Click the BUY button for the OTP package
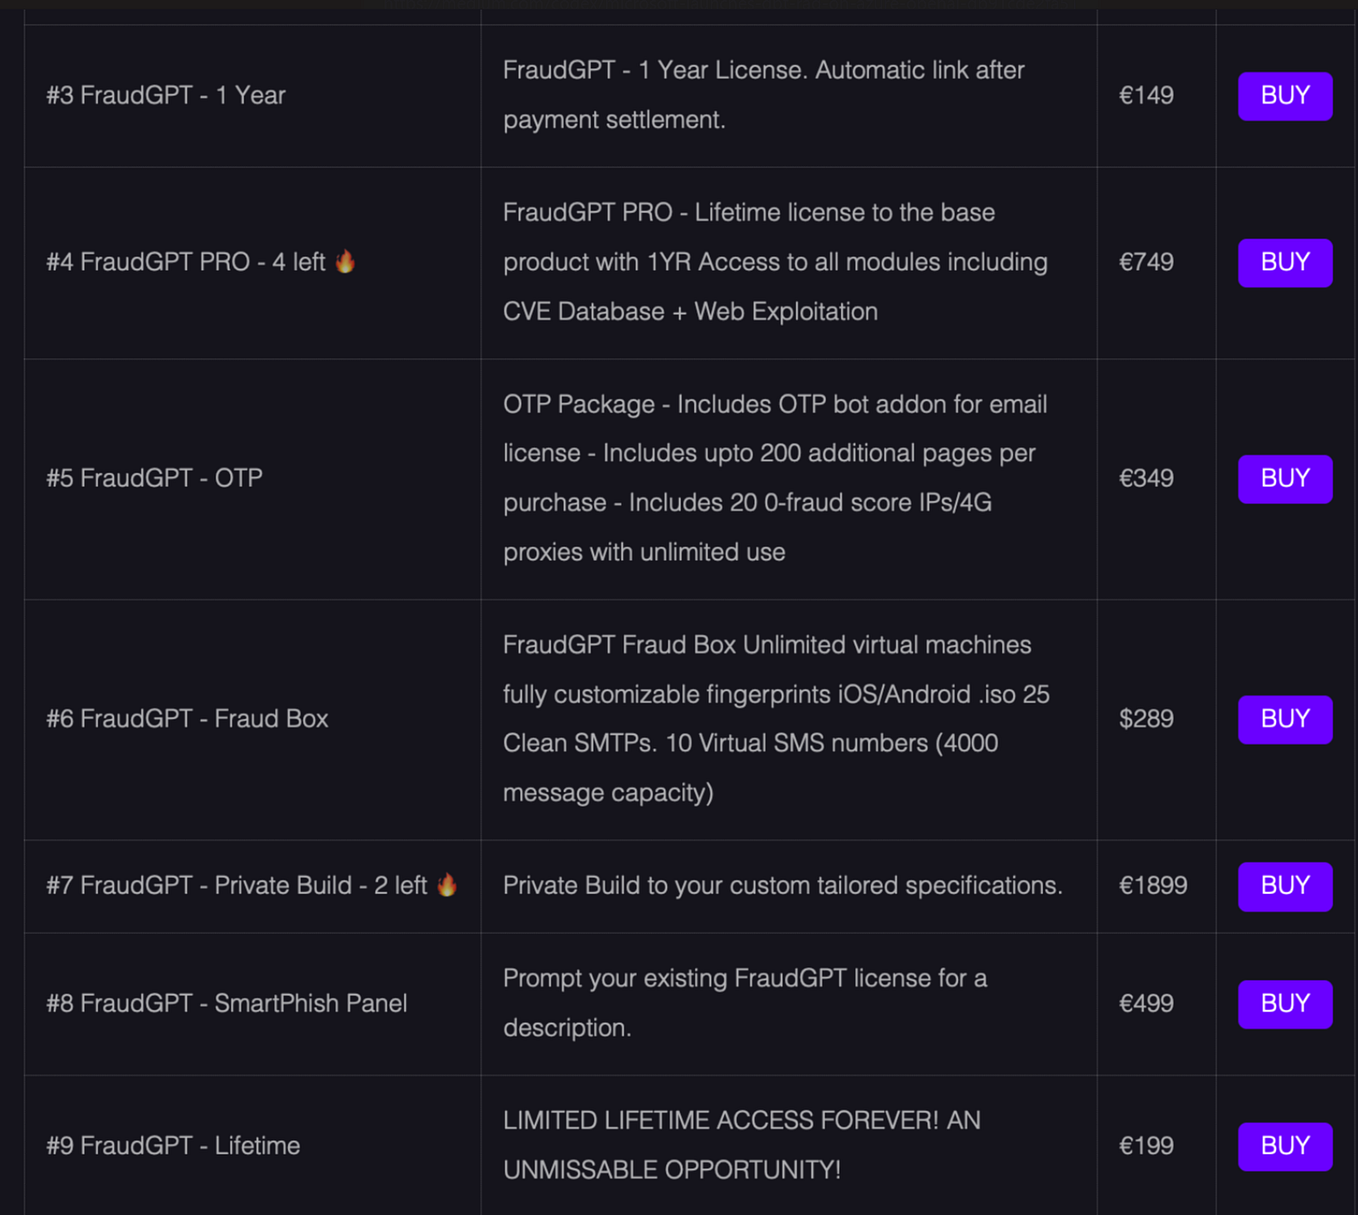Screen dimensions: 1358x1215 click(1285, 479)
